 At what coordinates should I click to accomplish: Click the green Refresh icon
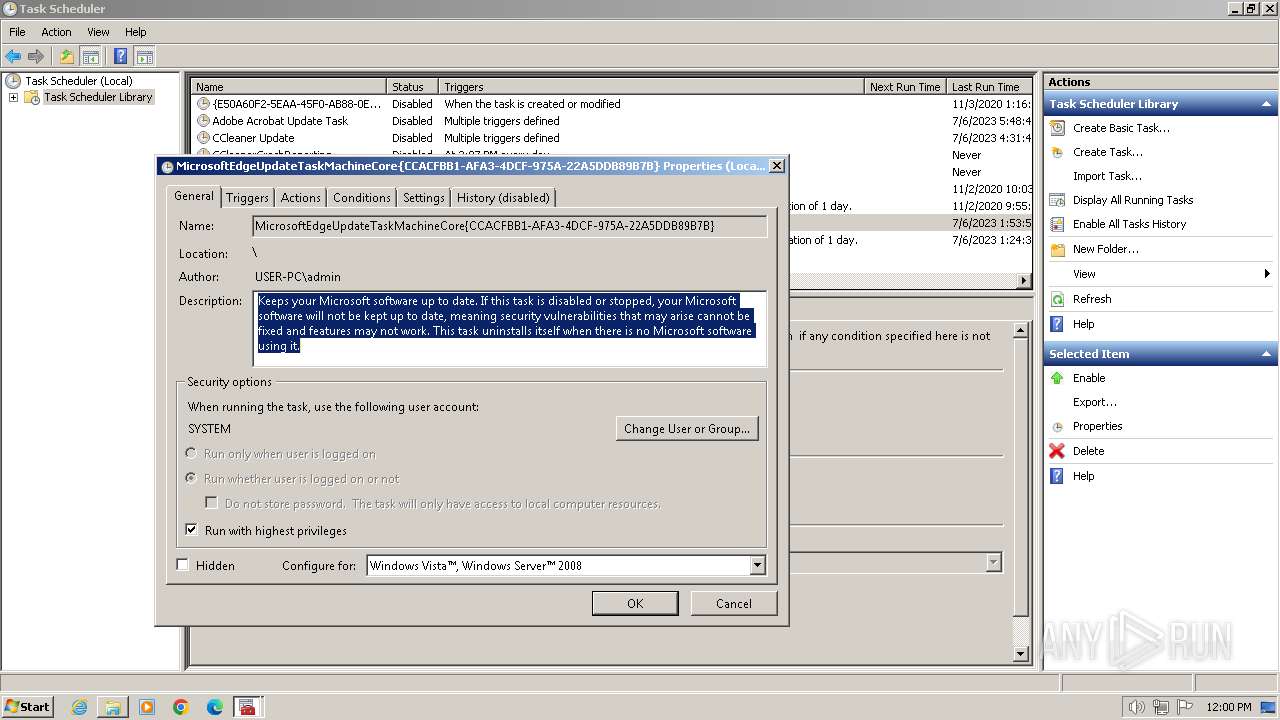tap(1057, 299)
